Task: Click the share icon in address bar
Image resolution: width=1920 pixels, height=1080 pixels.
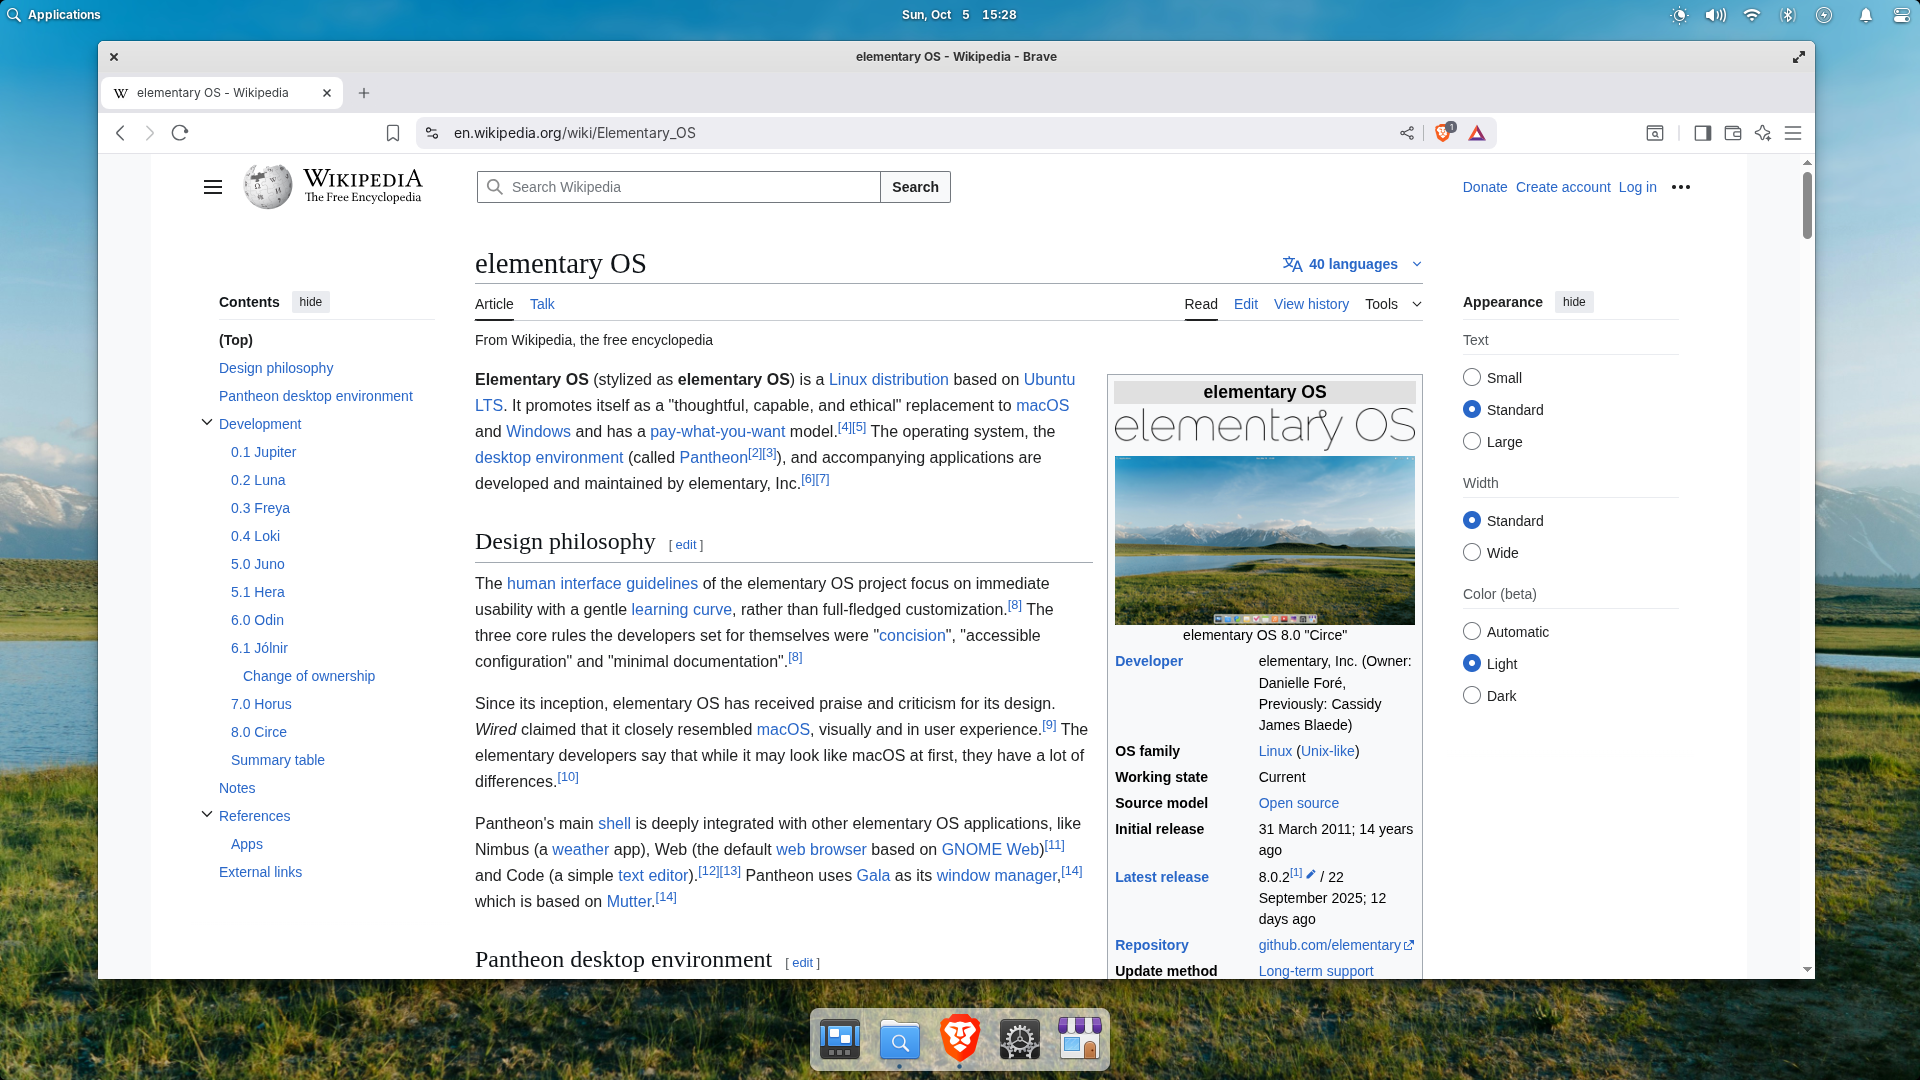Action: coord(1407,133)
